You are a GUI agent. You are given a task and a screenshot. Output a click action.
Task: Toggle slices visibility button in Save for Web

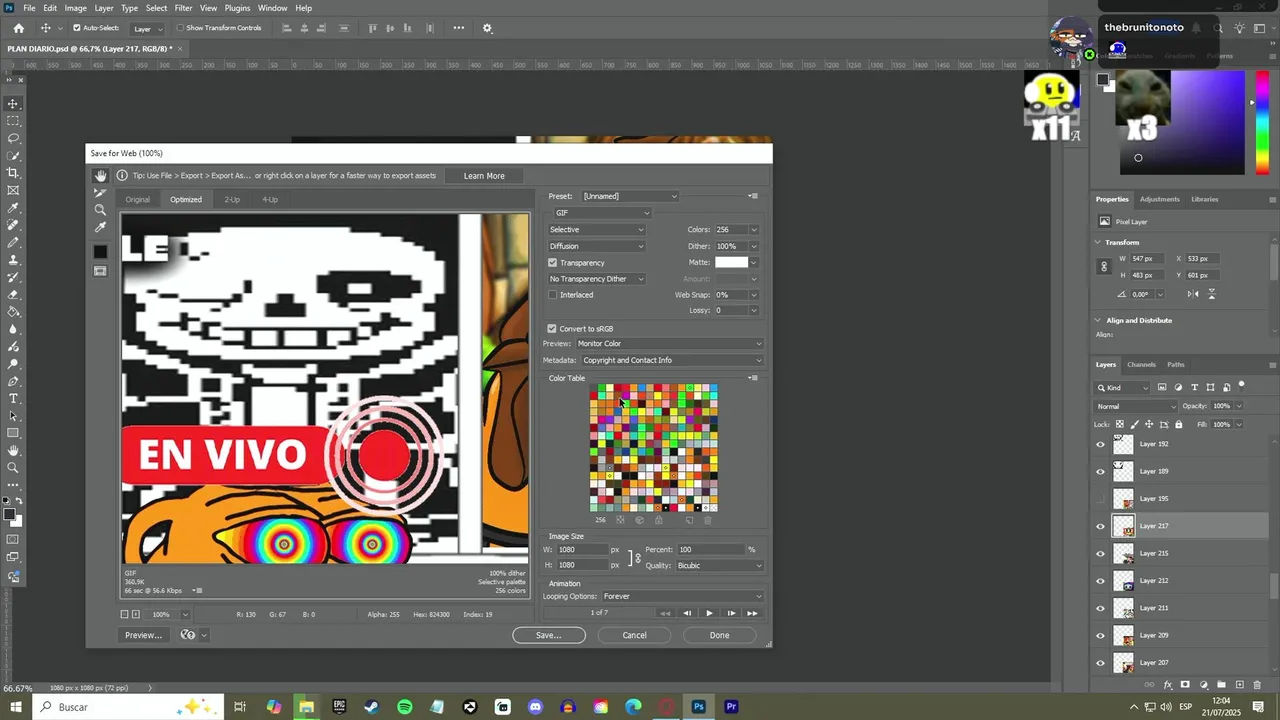(100, 271)
